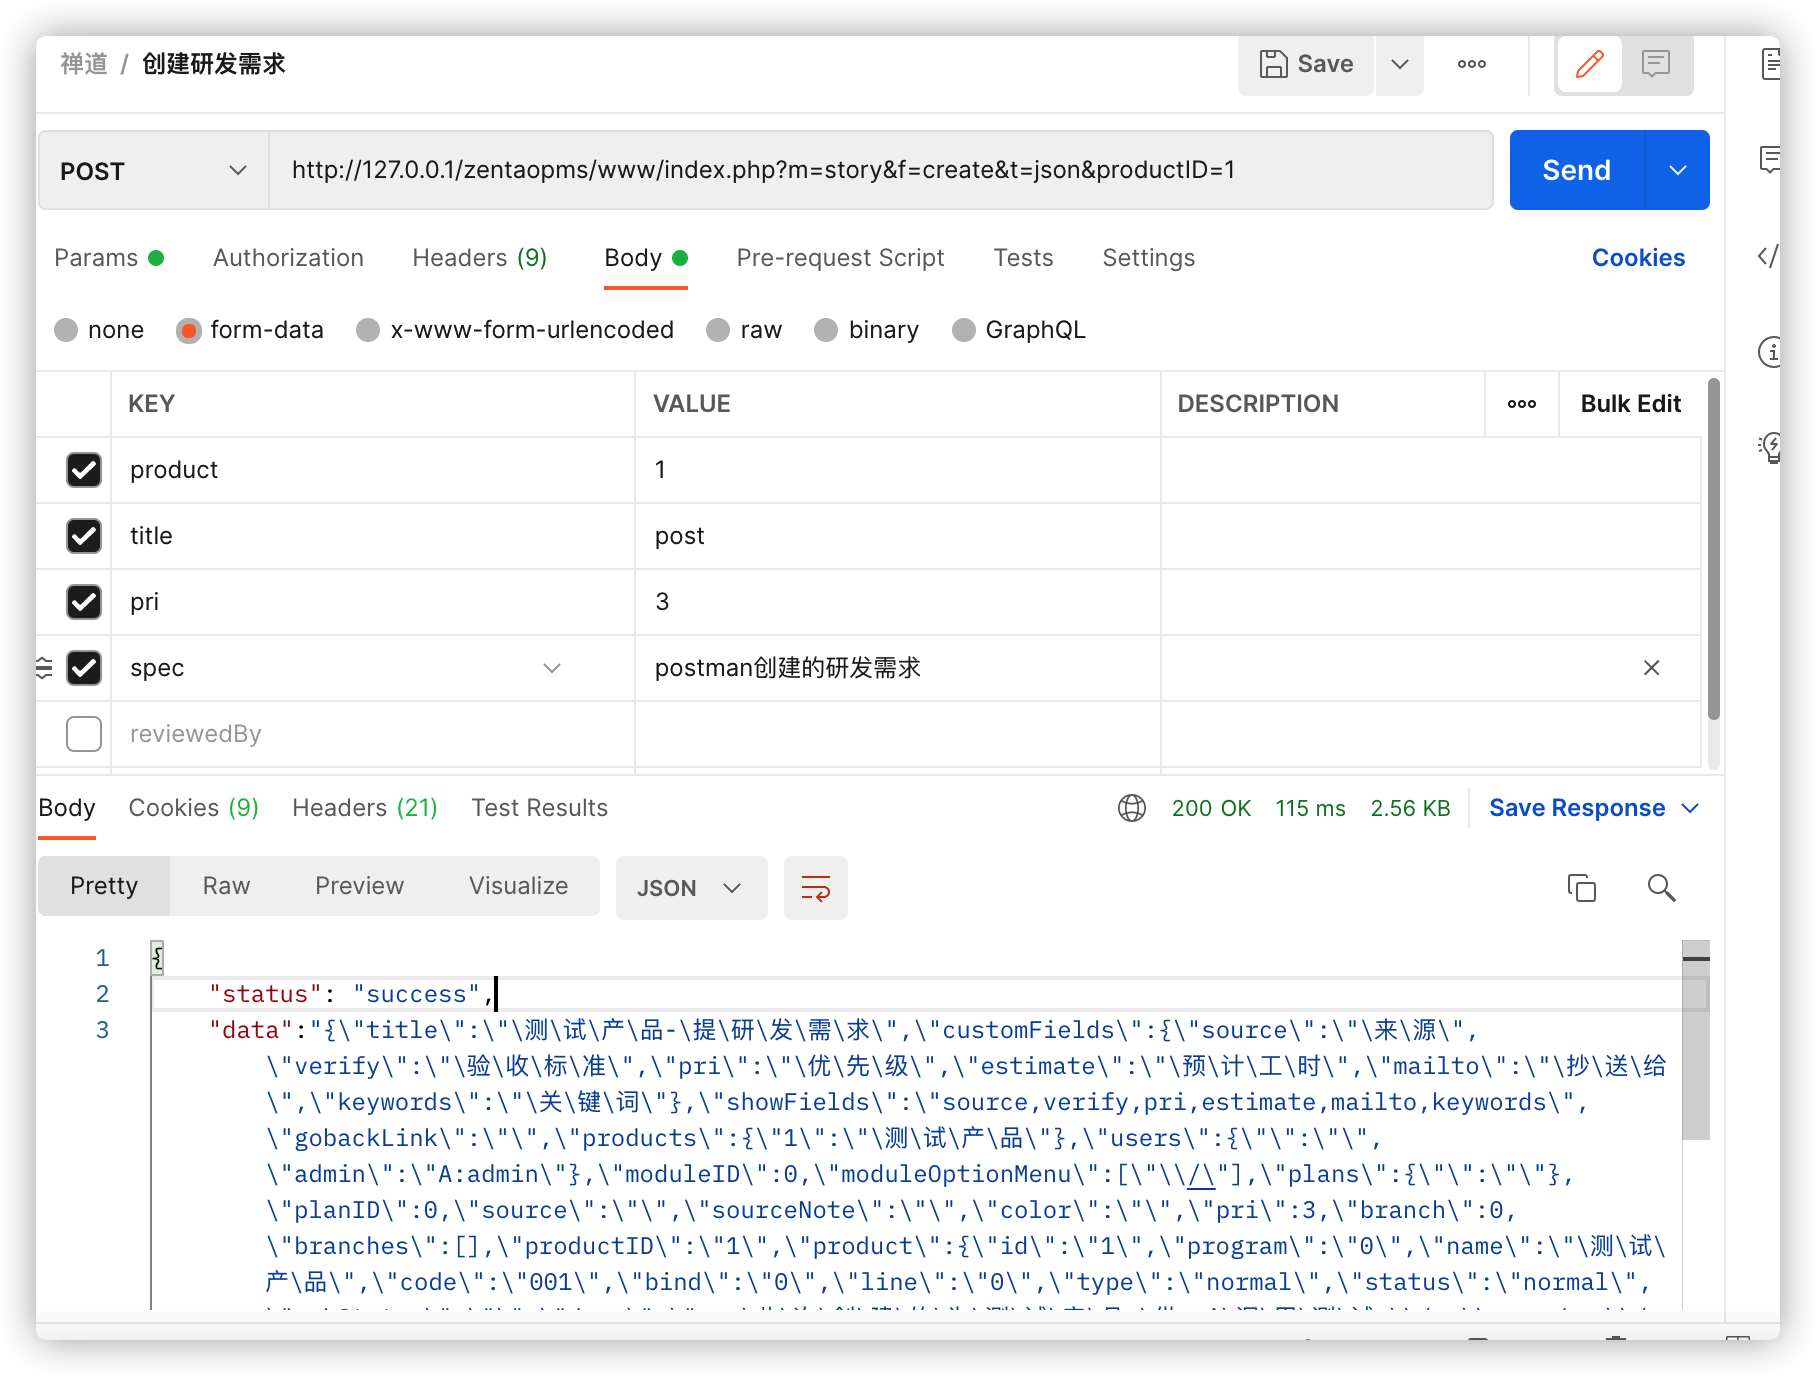This screenshot has height=1376, width=1816.
Task: Open the documentation icon in right sidebar
Action: 1771,64
